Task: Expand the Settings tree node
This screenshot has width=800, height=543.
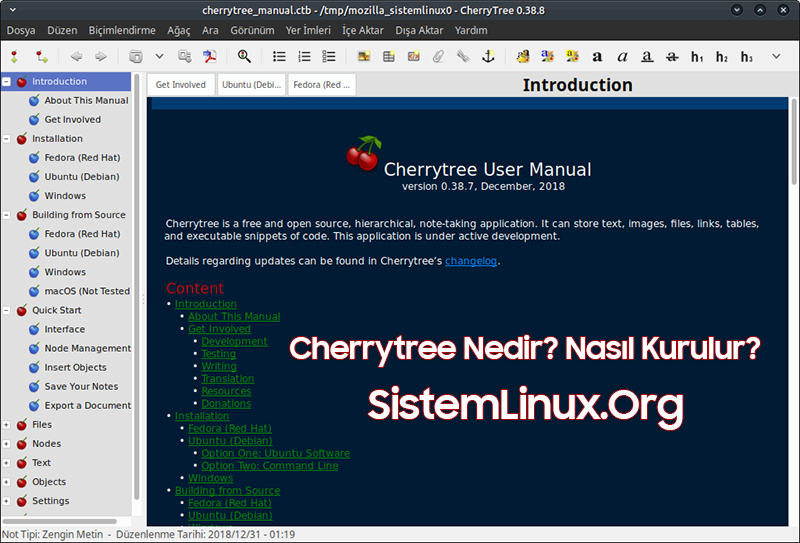Action: 7,501
